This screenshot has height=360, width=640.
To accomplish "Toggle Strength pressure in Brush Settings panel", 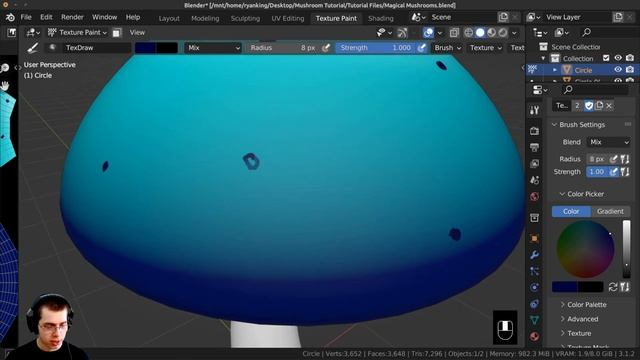I will coord(613,172).
